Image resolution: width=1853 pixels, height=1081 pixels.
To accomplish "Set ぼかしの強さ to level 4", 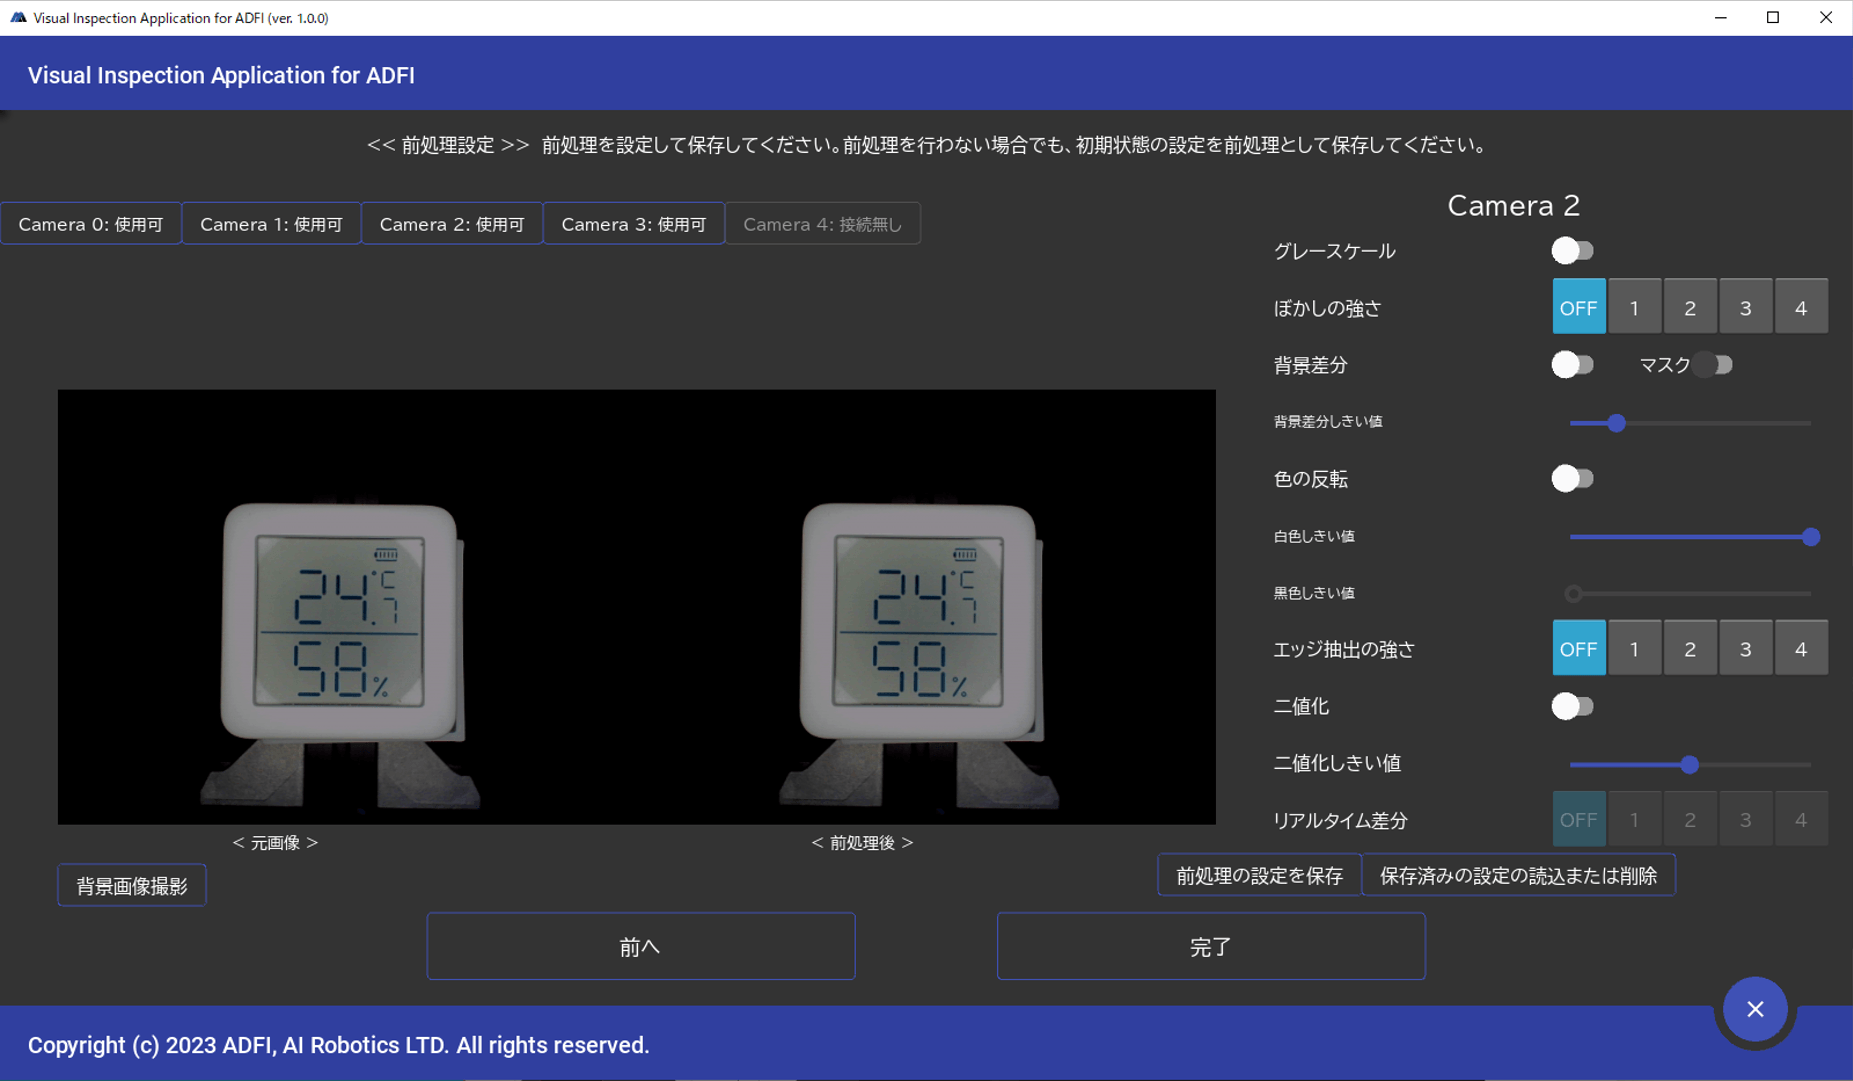I will click(x=1801, y=308).
